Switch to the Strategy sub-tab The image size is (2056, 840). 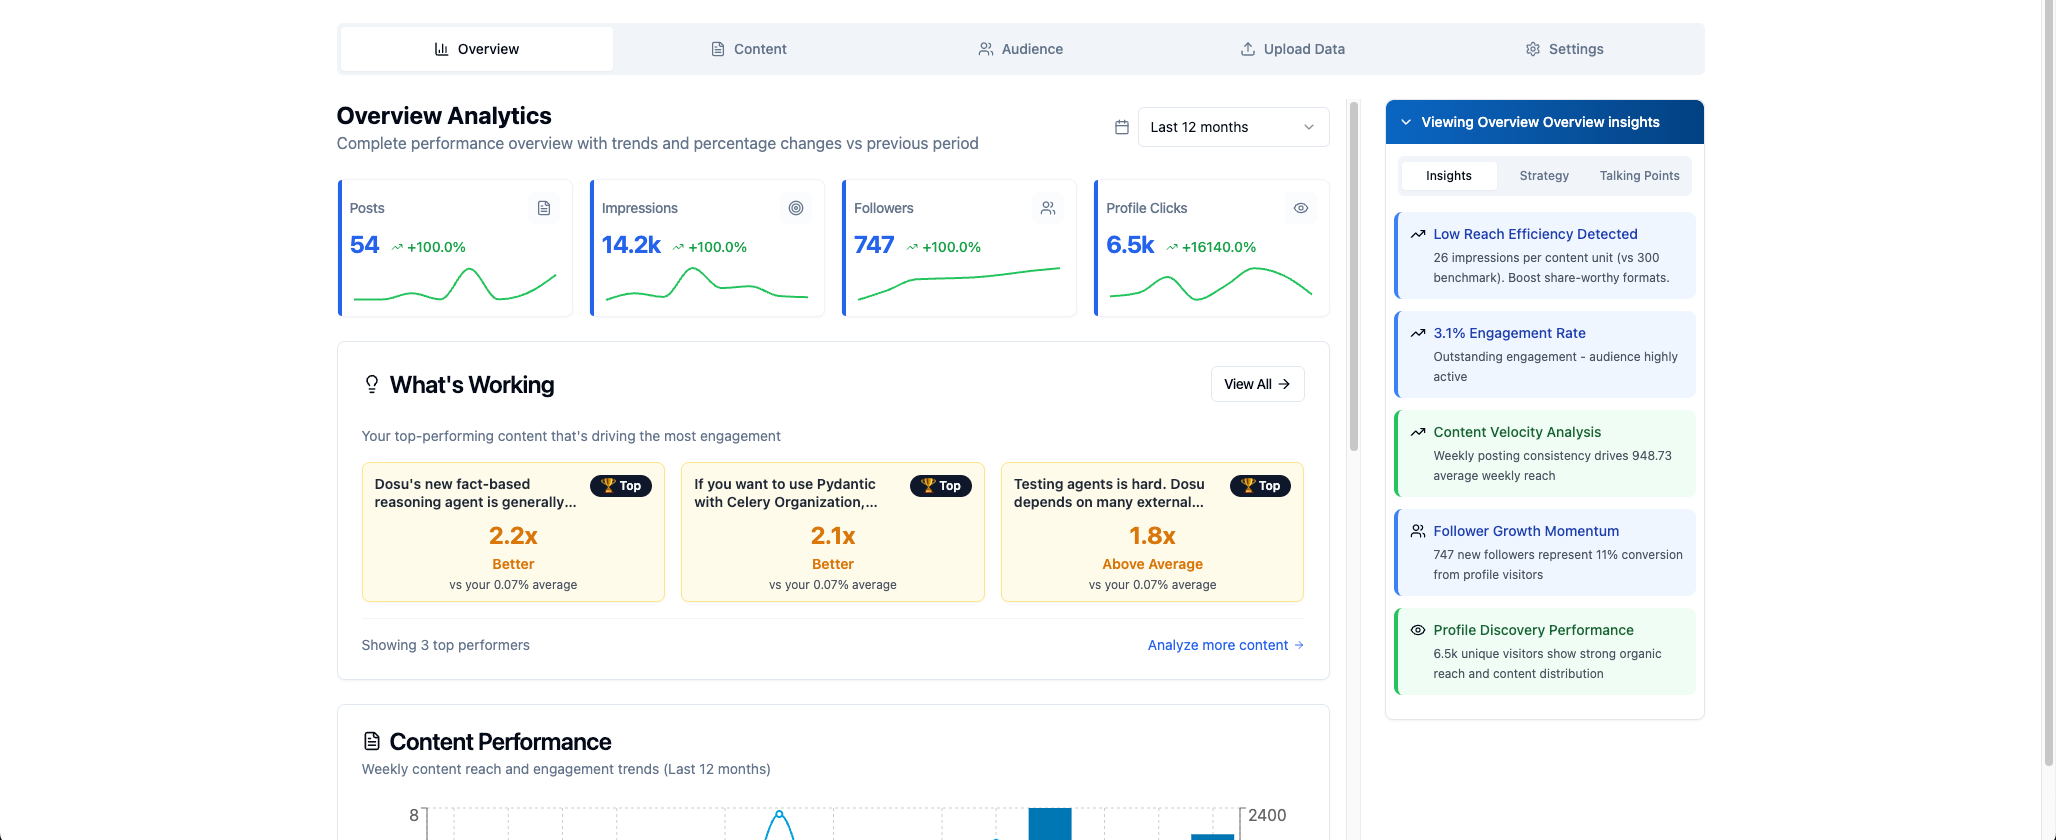[1544, 176]
